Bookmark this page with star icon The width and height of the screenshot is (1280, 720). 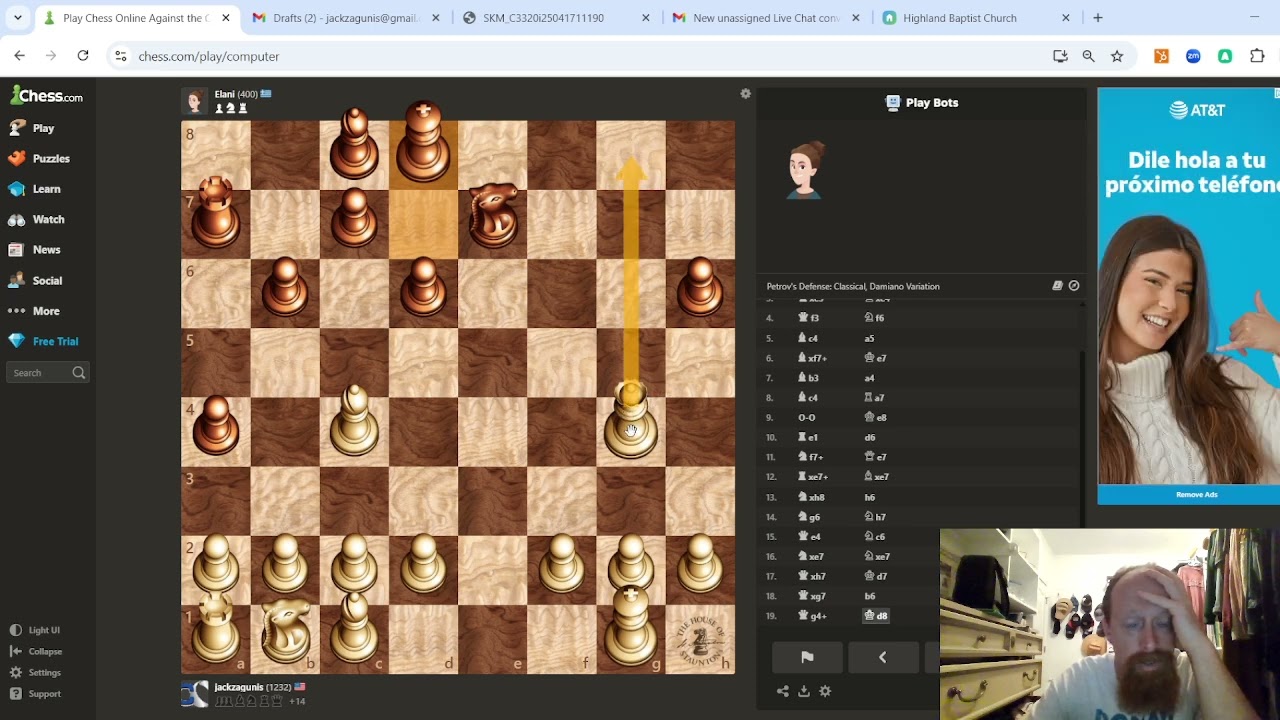click(x=1117, y=56)
